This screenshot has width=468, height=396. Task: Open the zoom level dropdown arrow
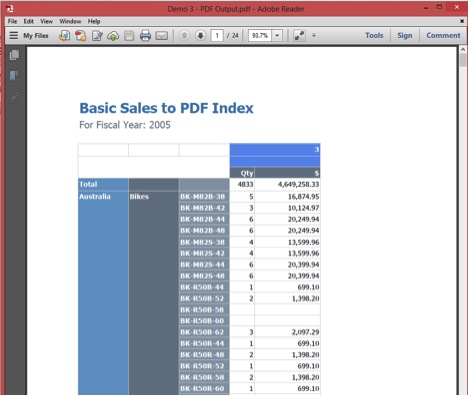tap(277, 35)
